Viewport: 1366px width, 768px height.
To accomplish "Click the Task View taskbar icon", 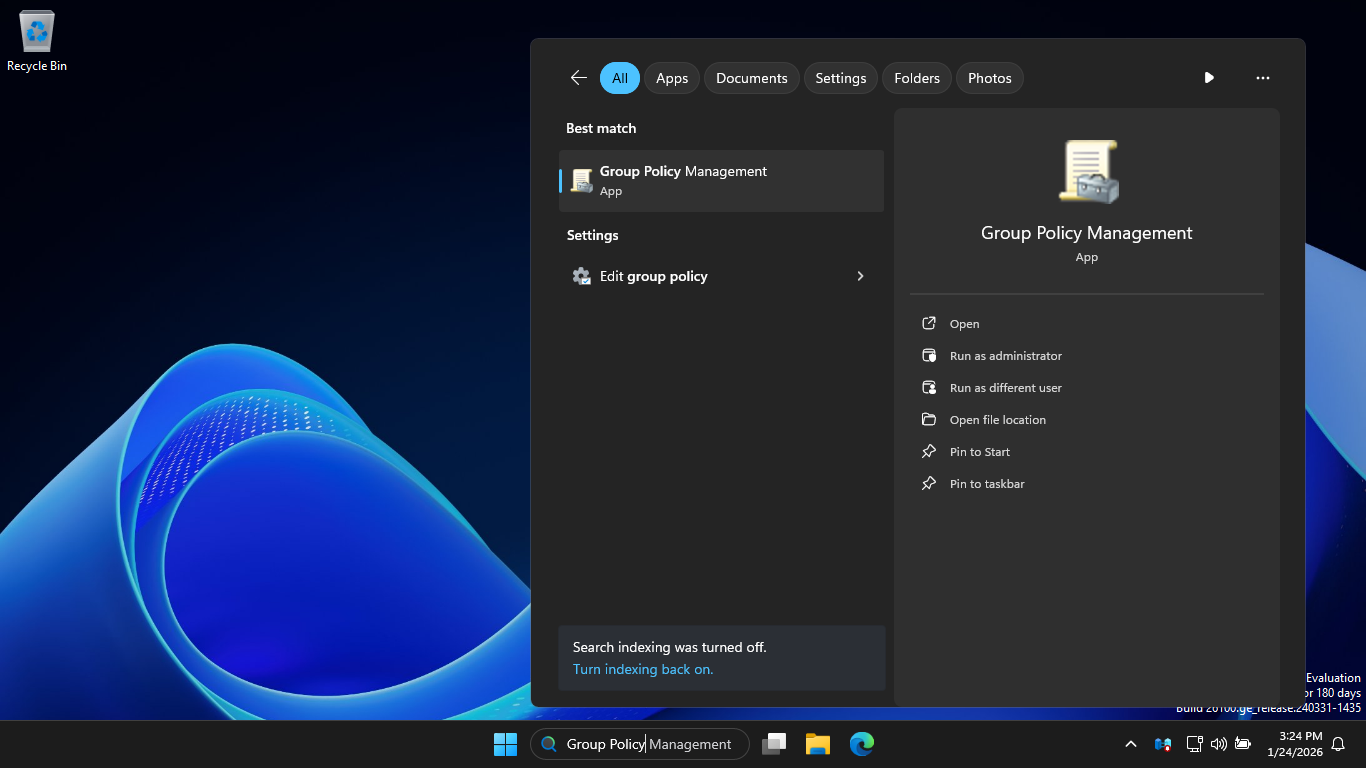I will tap(774, 744).
